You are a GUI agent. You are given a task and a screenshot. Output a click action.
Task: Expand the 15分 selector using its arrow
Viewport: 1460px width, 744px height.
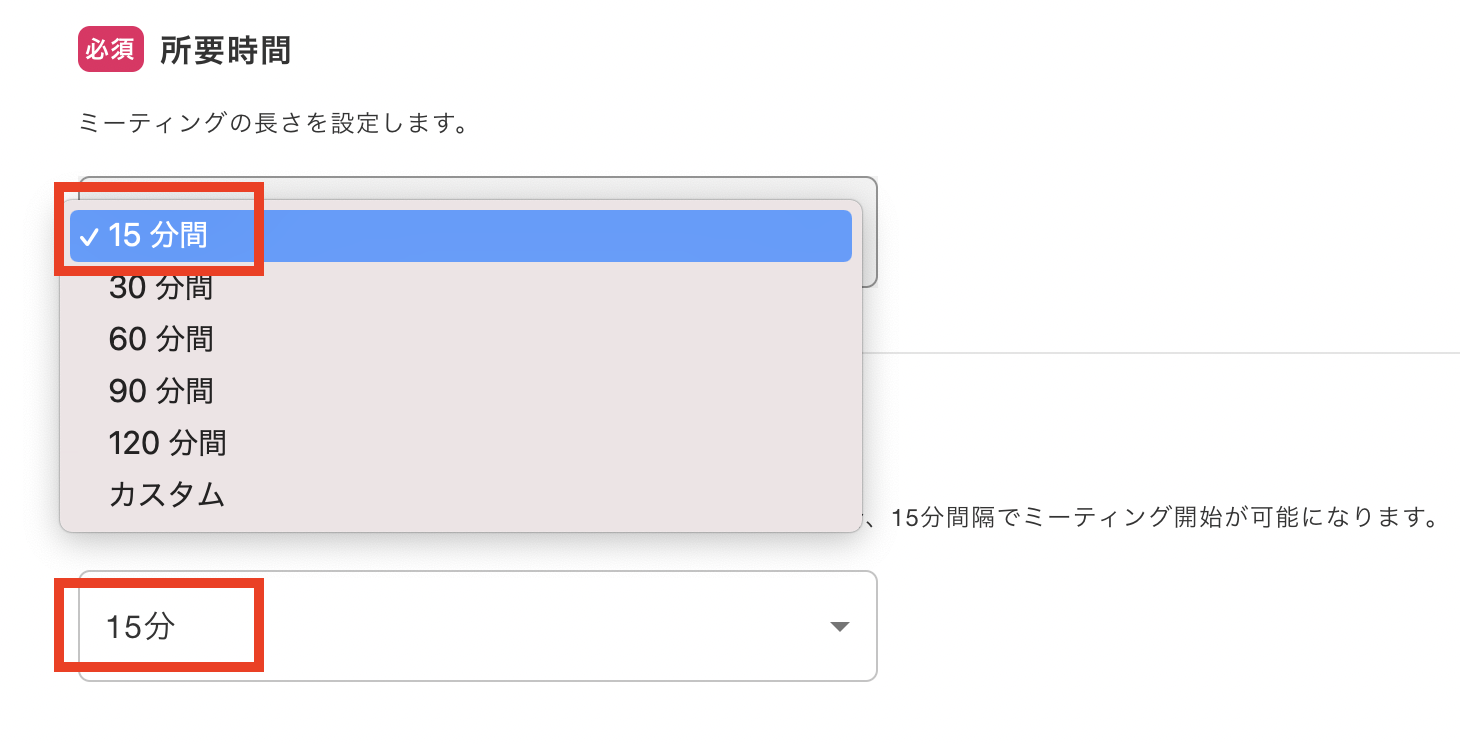point(840,627)
